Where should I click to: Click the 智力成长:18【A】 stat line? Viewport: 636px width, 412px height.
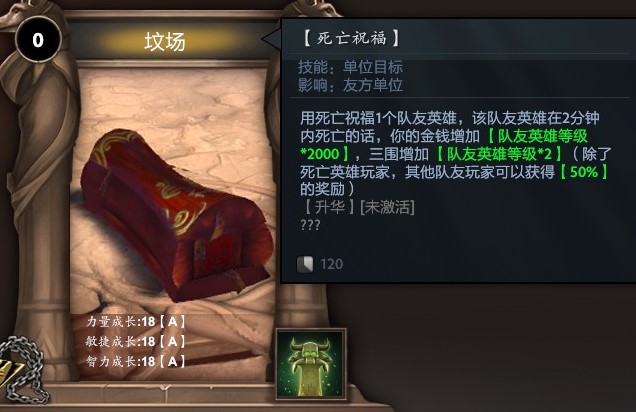(x=135, y=361)
